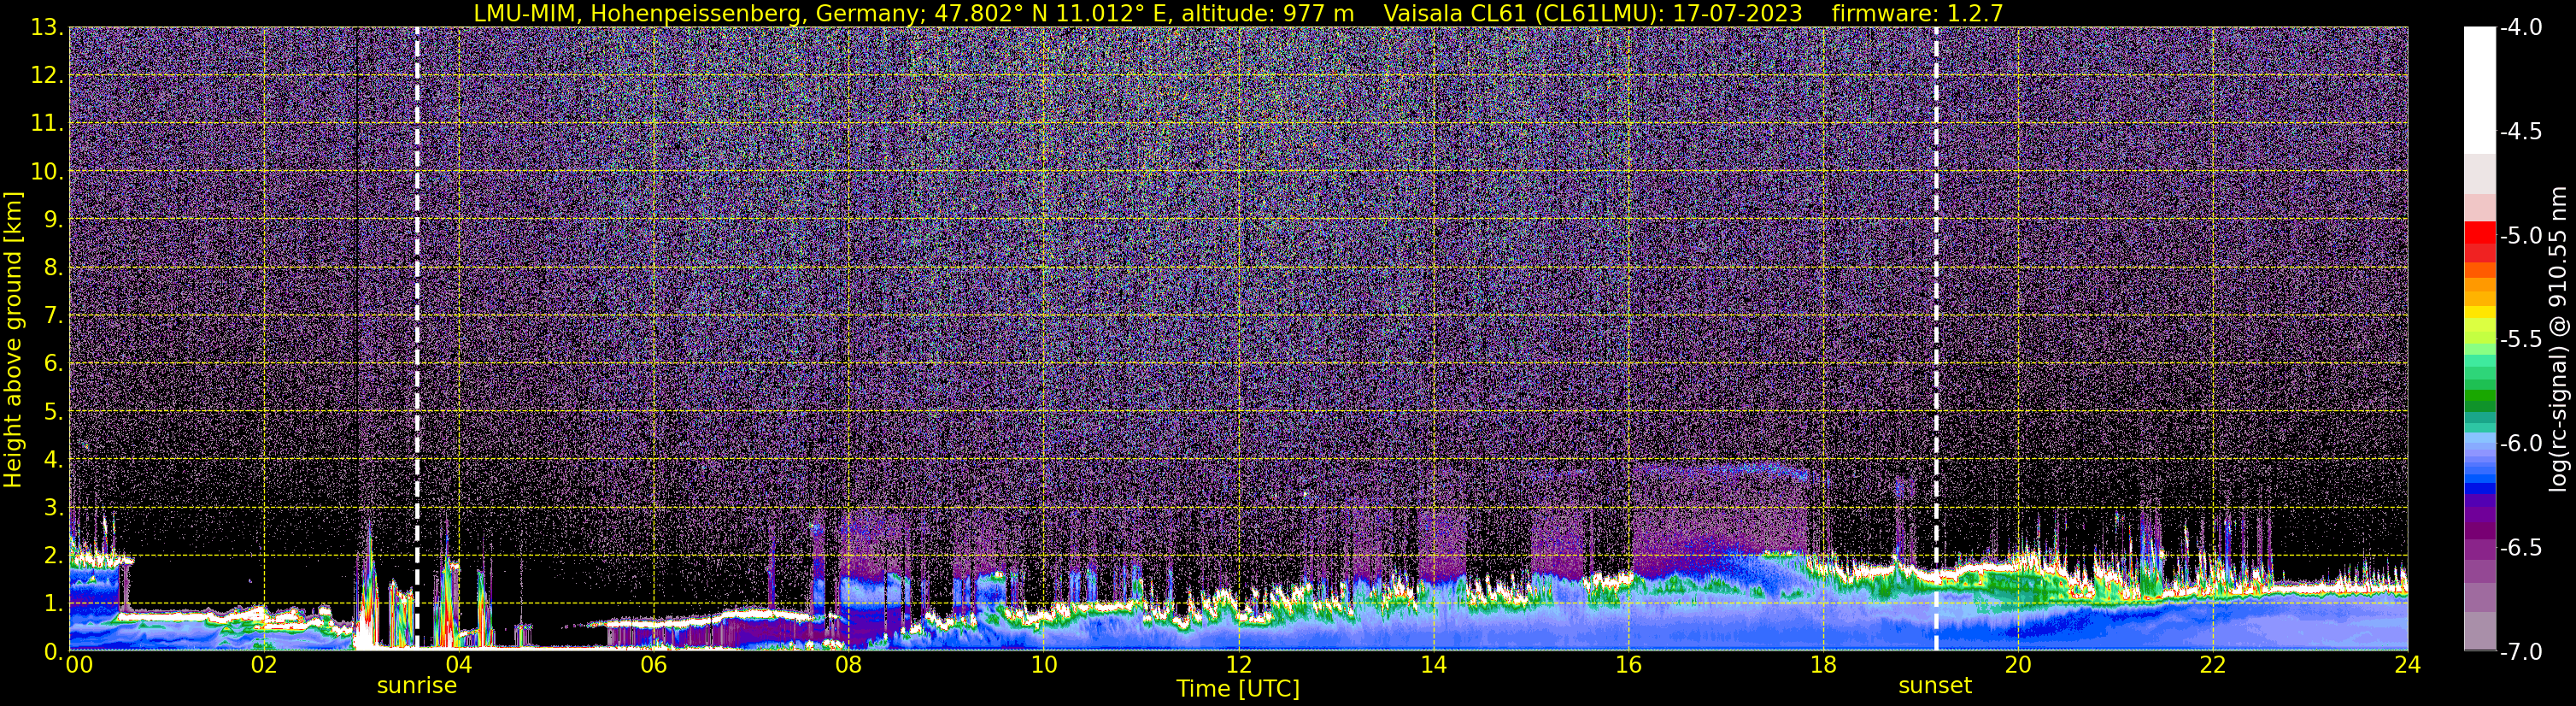This screenshot has width=2576, height=706.
Task: Click the '06' time tick label
Action: coord(654,665)
